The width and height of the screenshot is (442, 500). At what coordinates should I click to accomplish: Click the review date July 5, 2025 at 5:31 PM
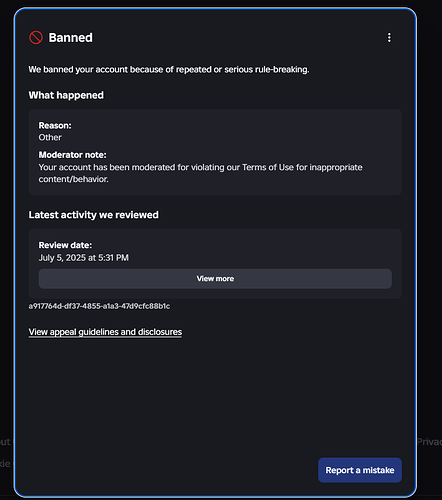pyautogui.click(x=84, y=258)
